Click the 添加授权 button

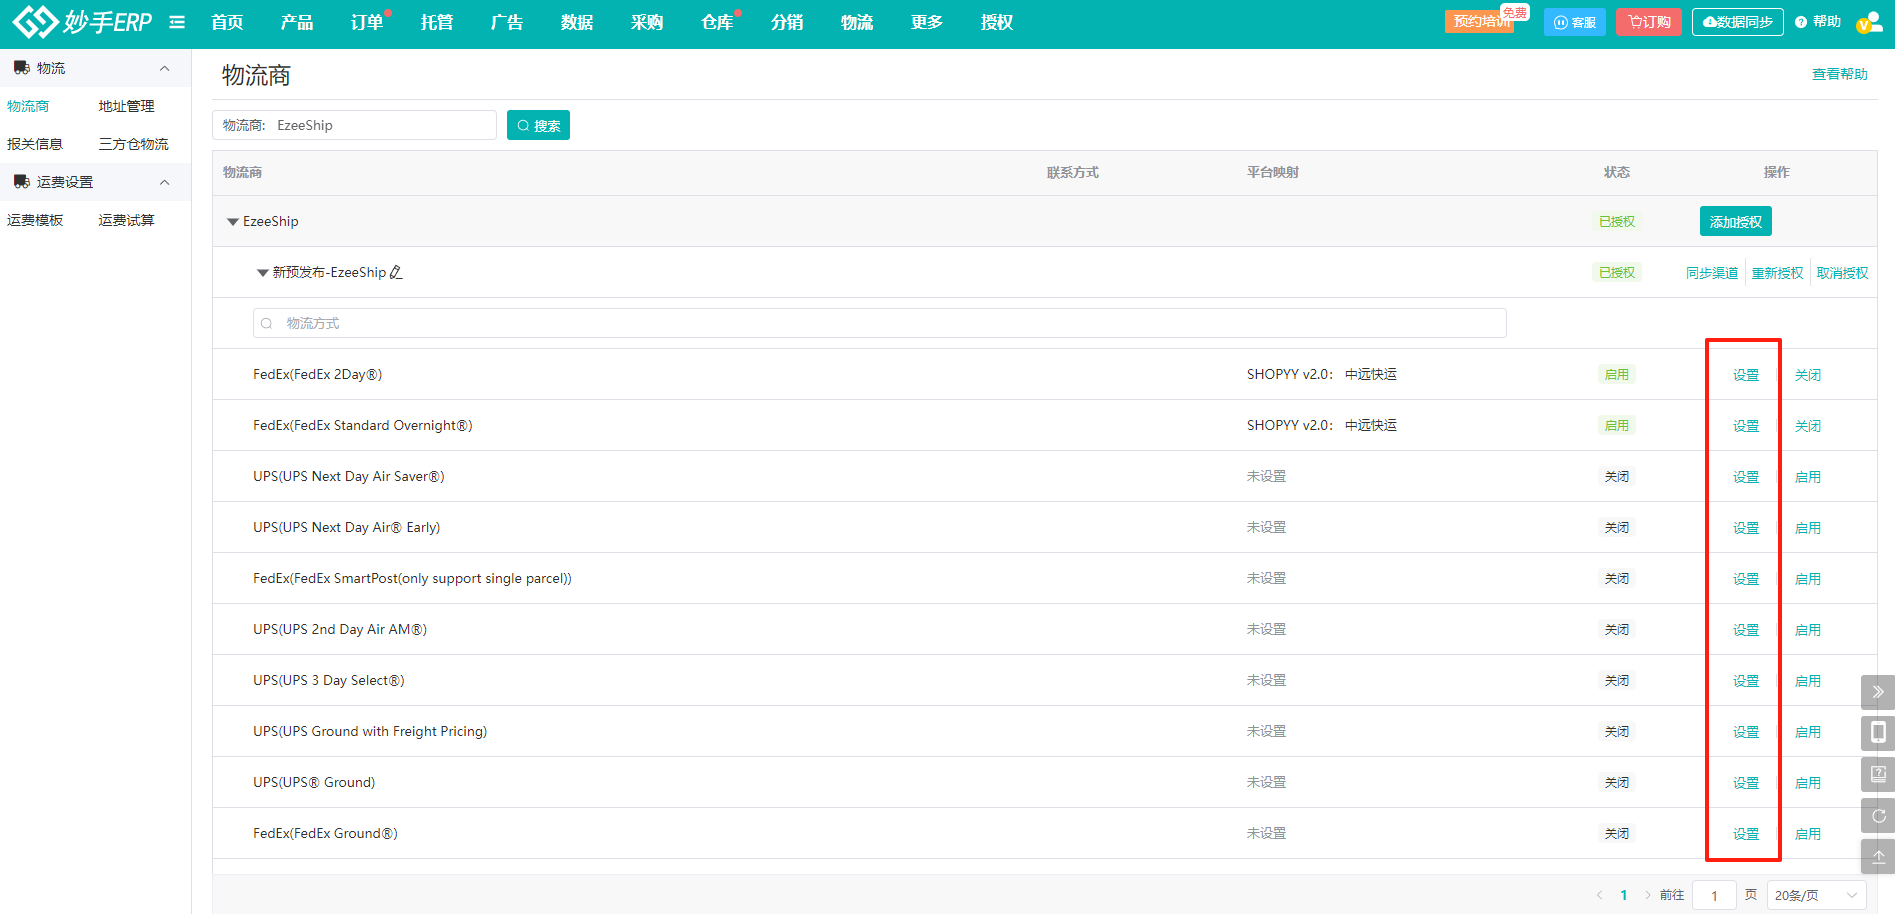click(x=1735, y=221)
